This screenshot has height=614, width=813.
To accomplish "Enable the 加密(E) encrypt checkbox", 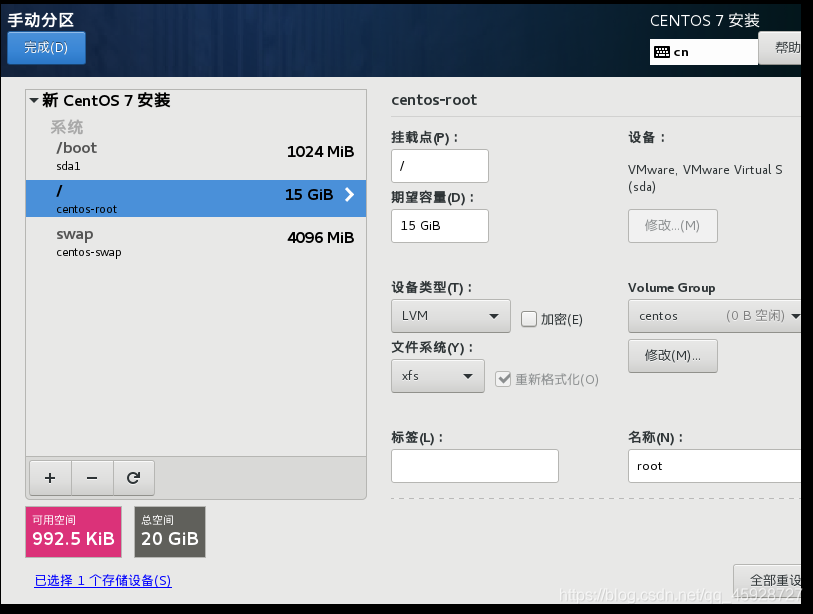I will (x=529, y=319).
